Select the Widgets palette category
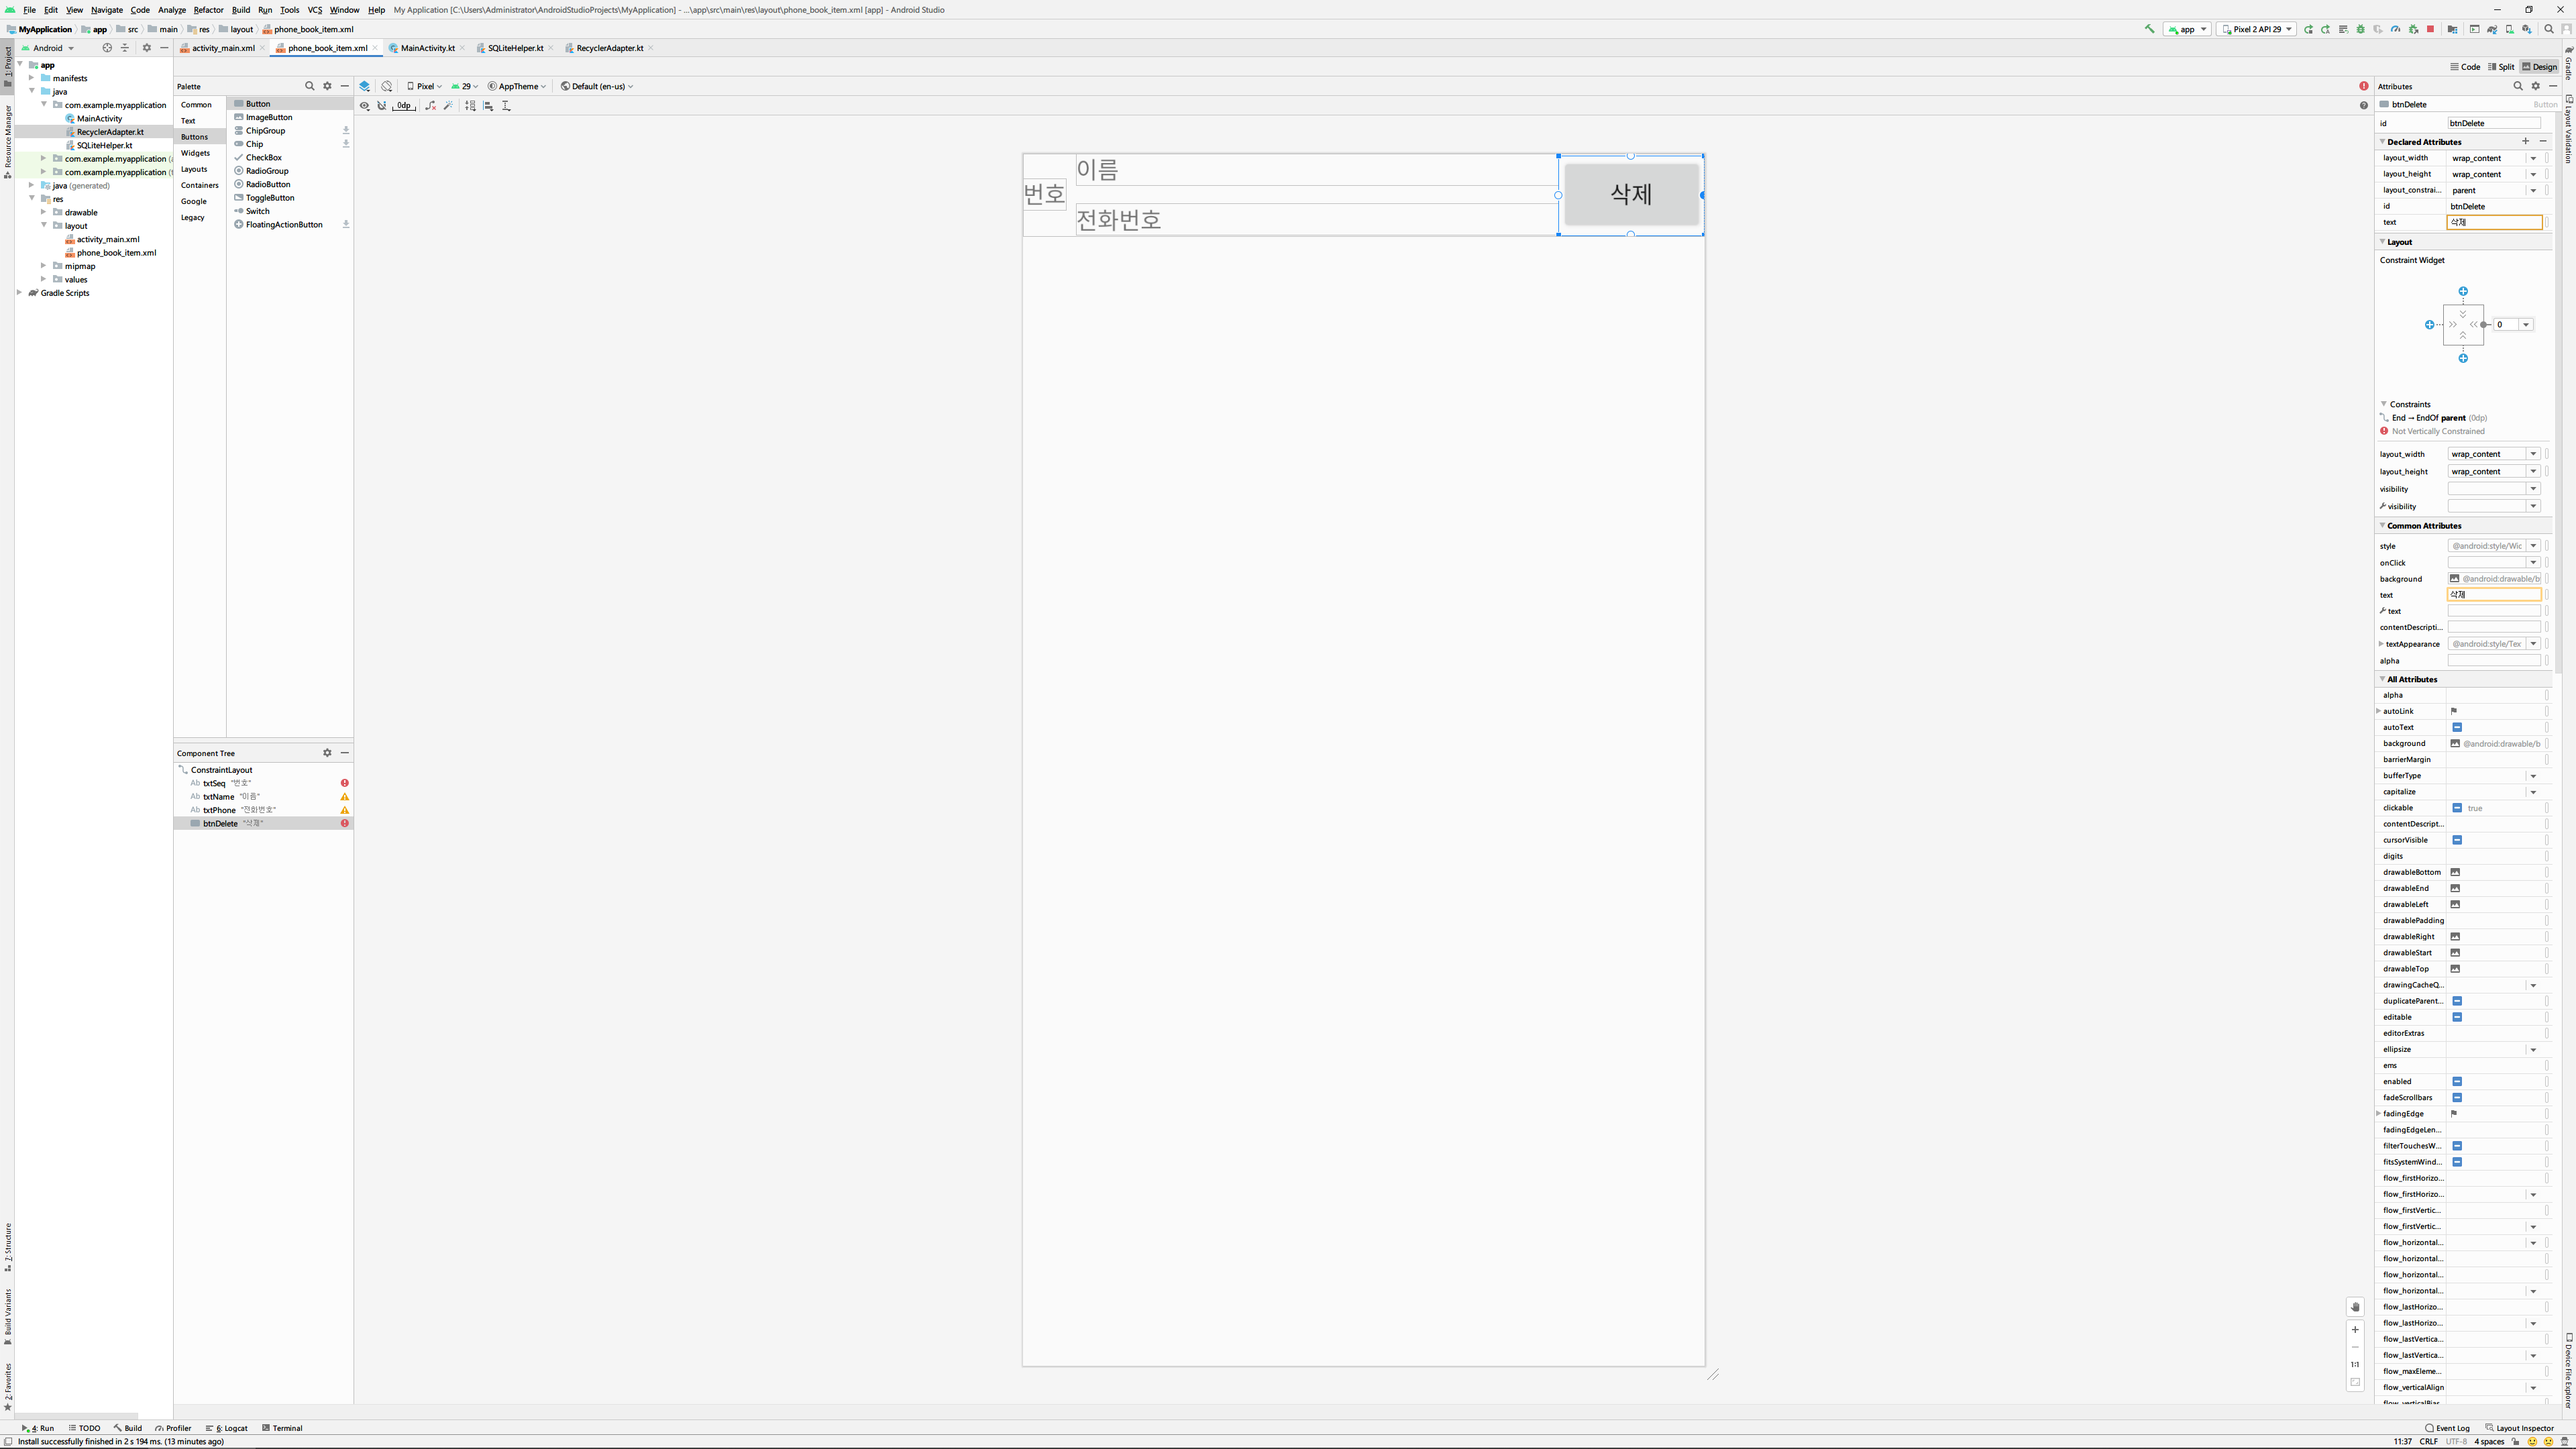Screen dimensions: 2576x1449 point(195,153)
